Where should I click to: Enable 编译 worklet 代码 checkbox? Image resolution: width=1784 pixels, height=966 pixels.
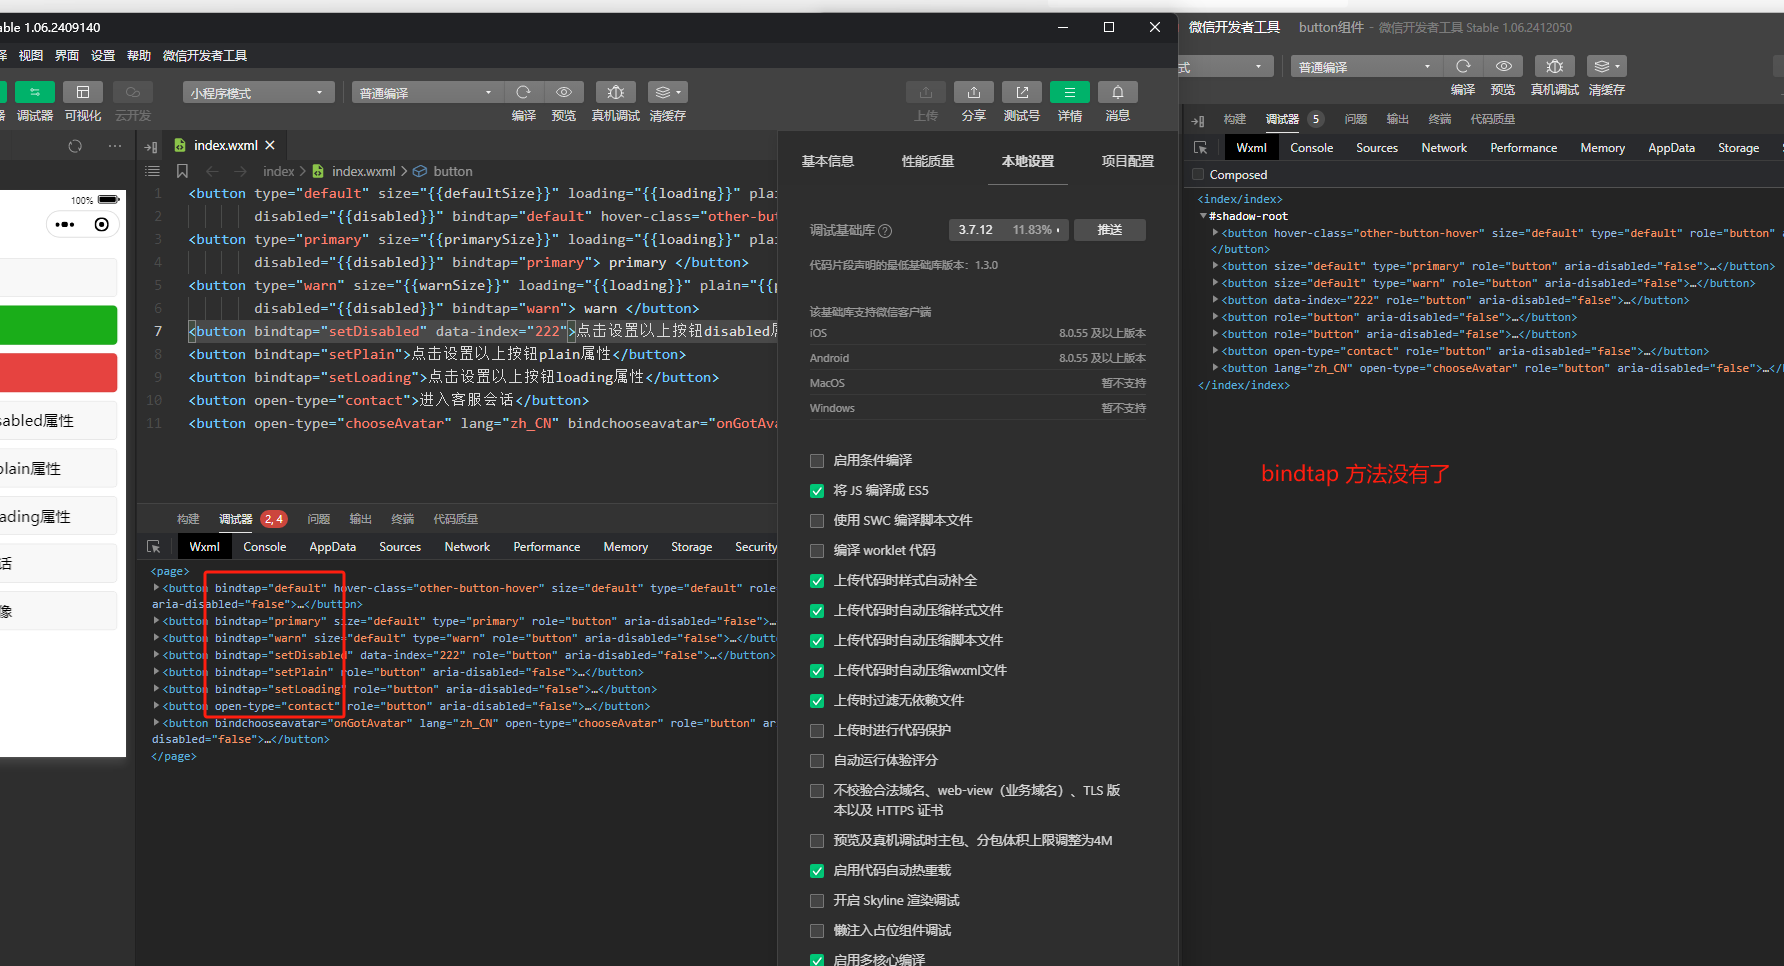817,551
